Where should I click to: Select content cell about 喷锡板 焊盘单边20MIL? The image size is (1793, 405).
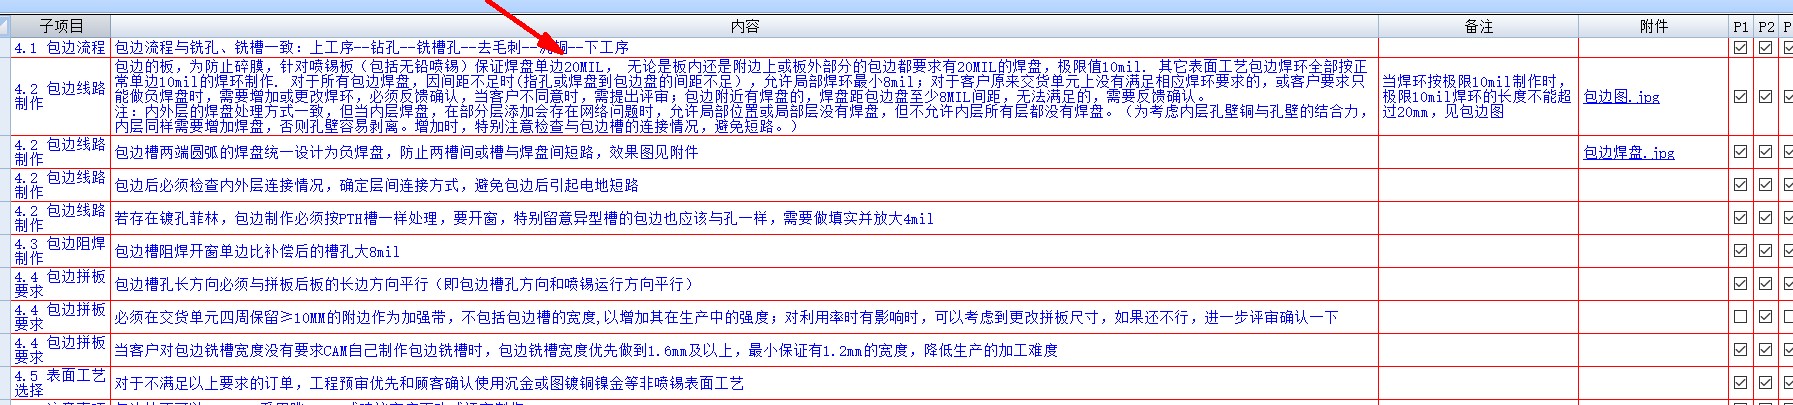click(x=744, y=96)
